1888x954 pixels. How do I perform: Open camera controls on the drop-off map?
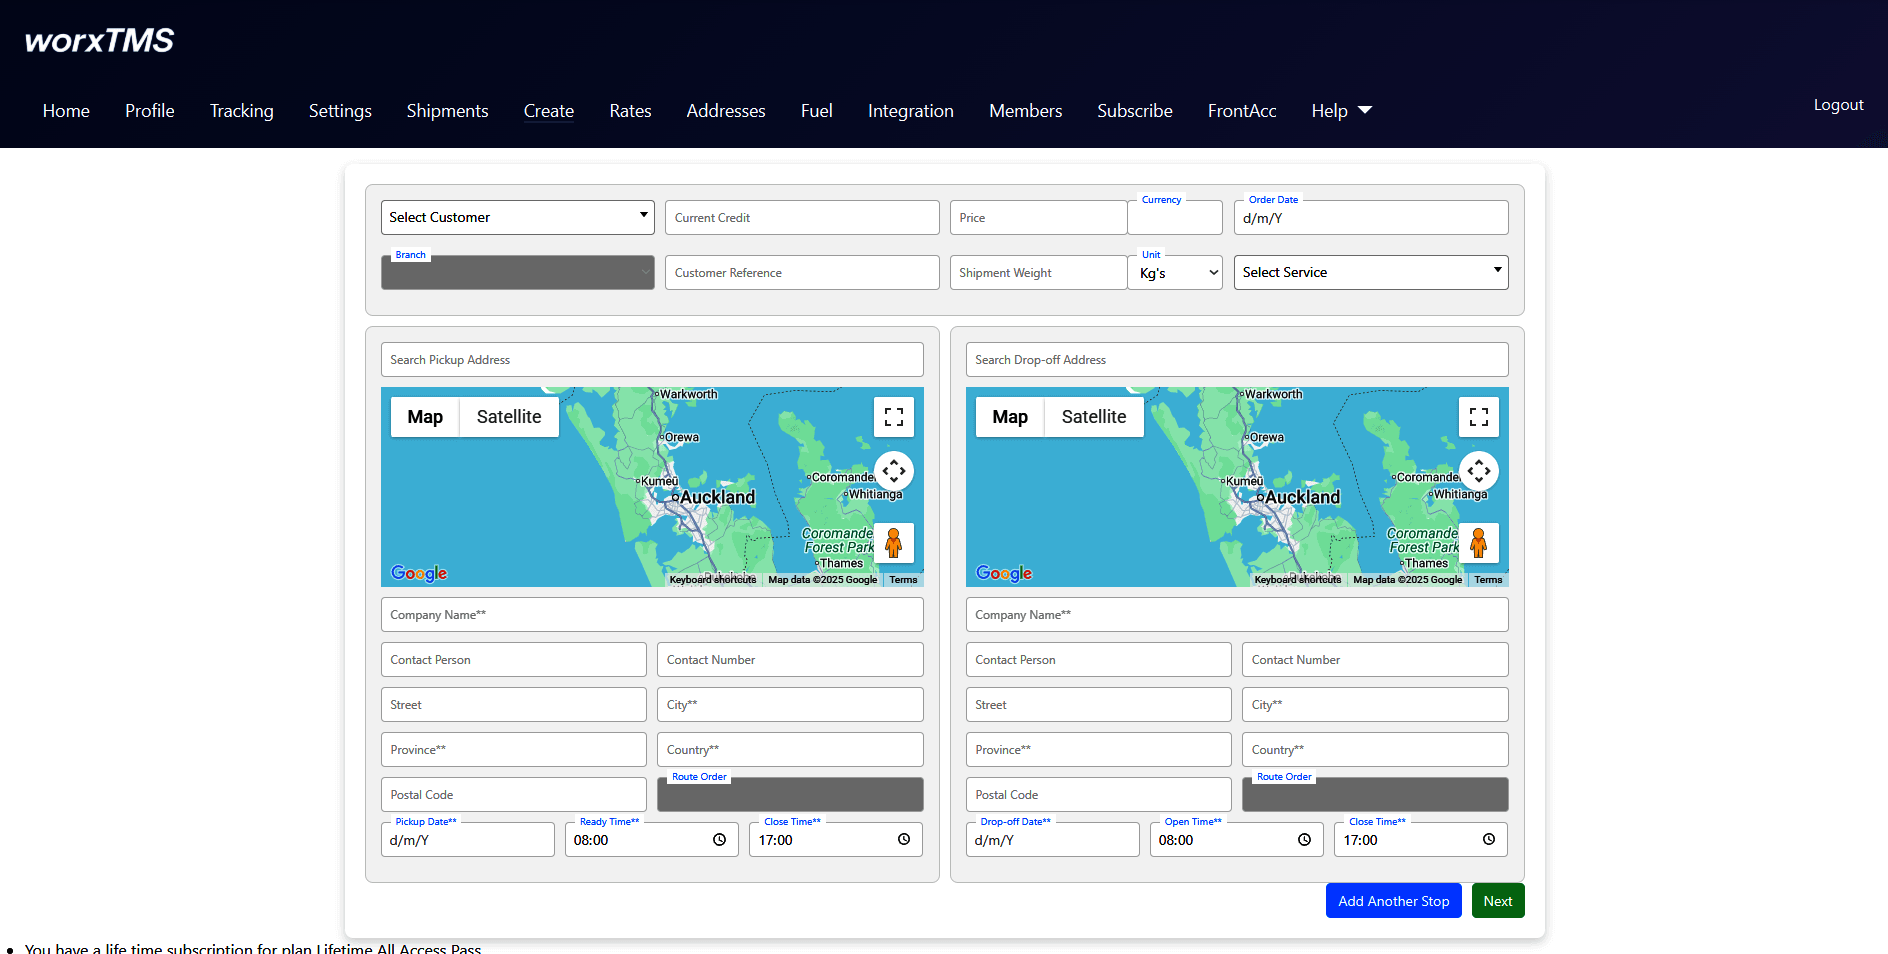click(1478, 470)
